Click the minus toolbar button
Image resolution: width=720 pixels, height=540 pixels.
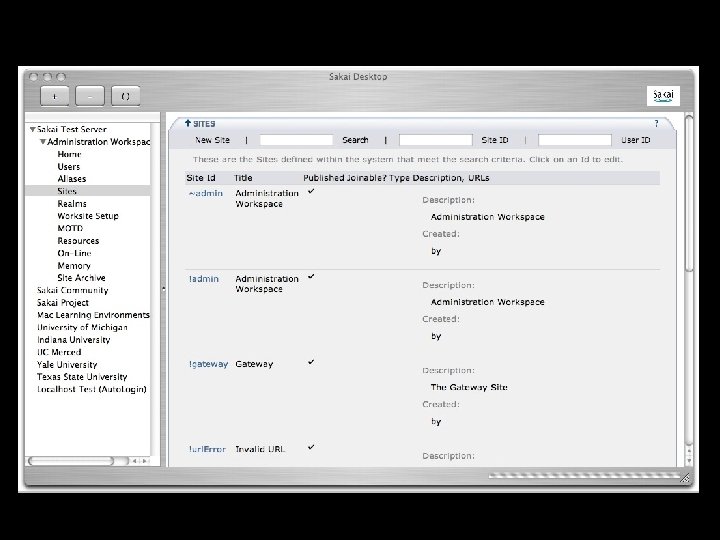[90, 96]
